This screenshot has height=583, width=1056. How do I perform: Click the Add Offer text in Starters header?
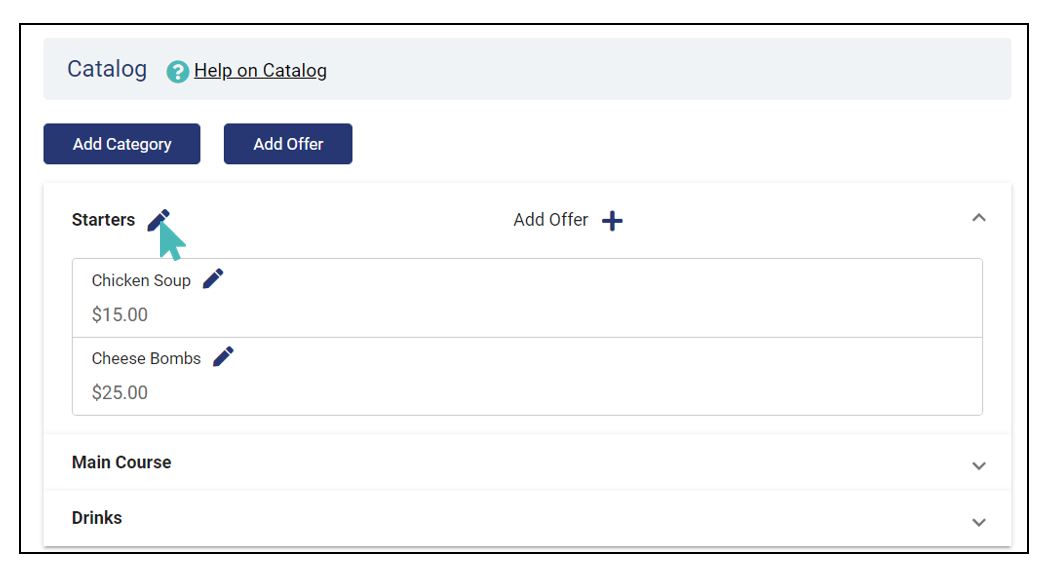pos(550,220)
